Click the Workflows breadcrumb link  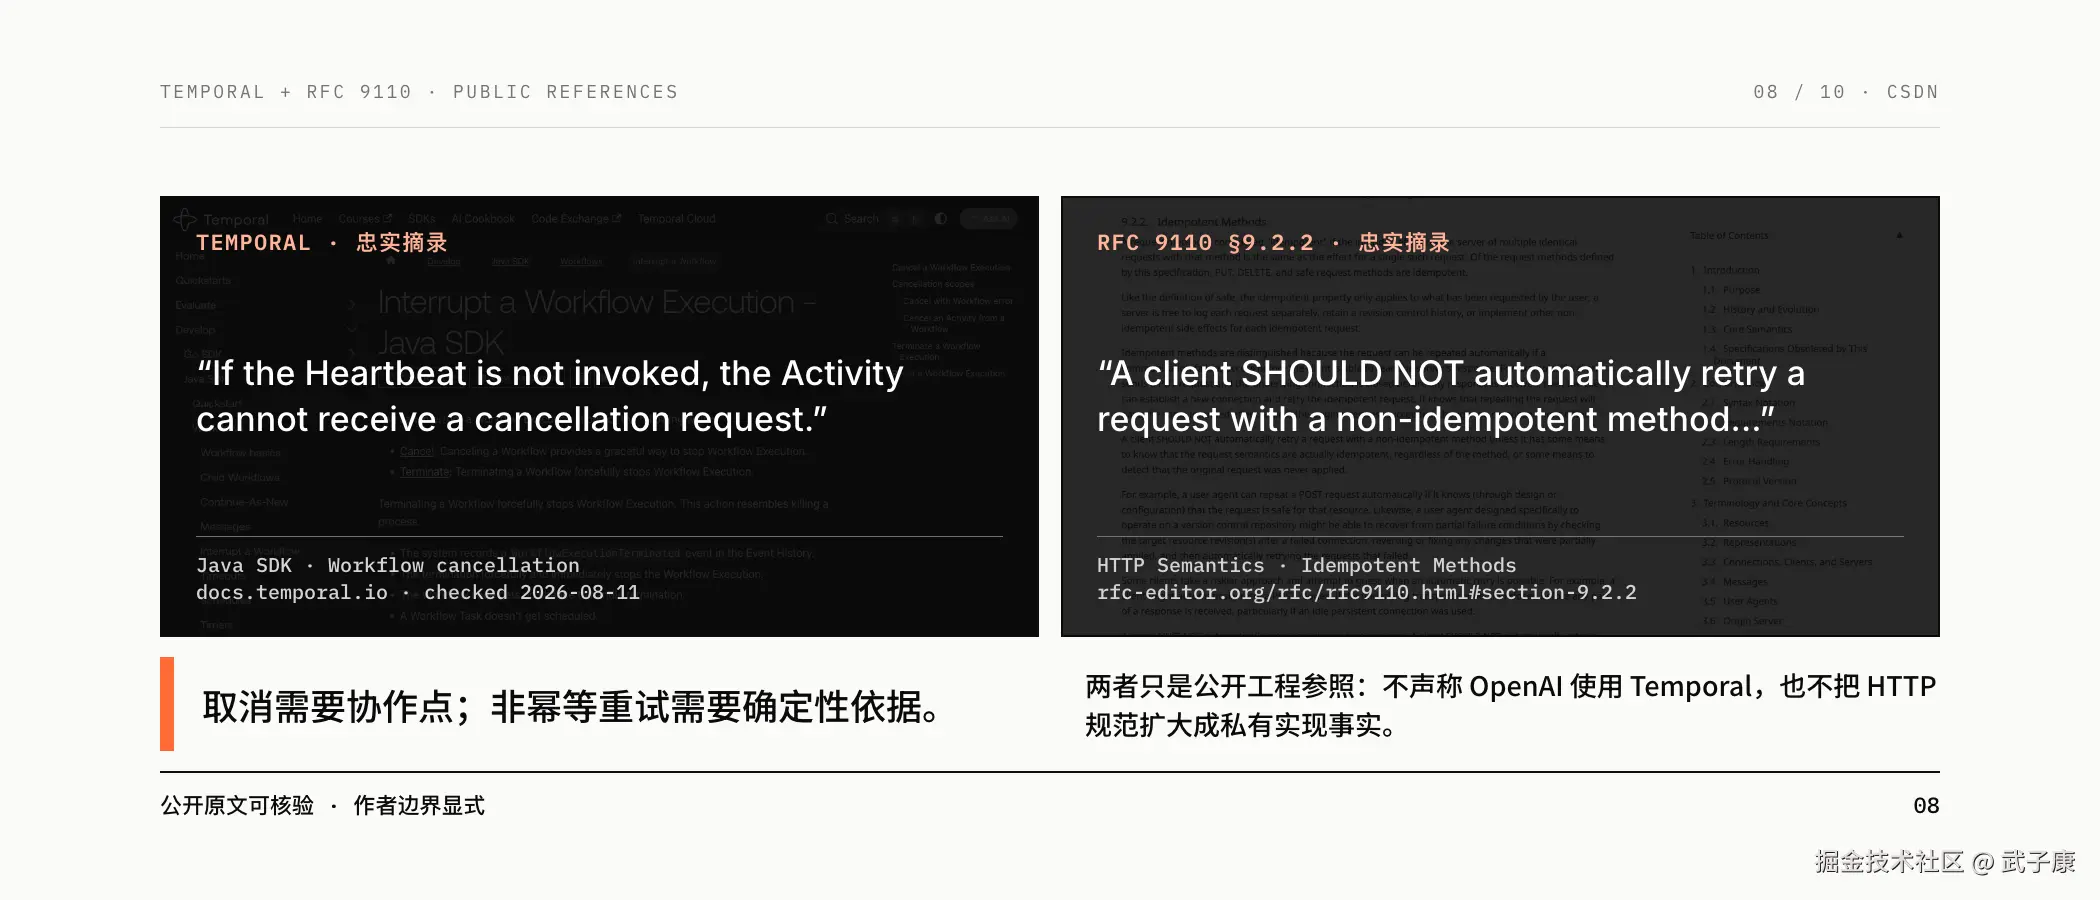click(581, 261)
